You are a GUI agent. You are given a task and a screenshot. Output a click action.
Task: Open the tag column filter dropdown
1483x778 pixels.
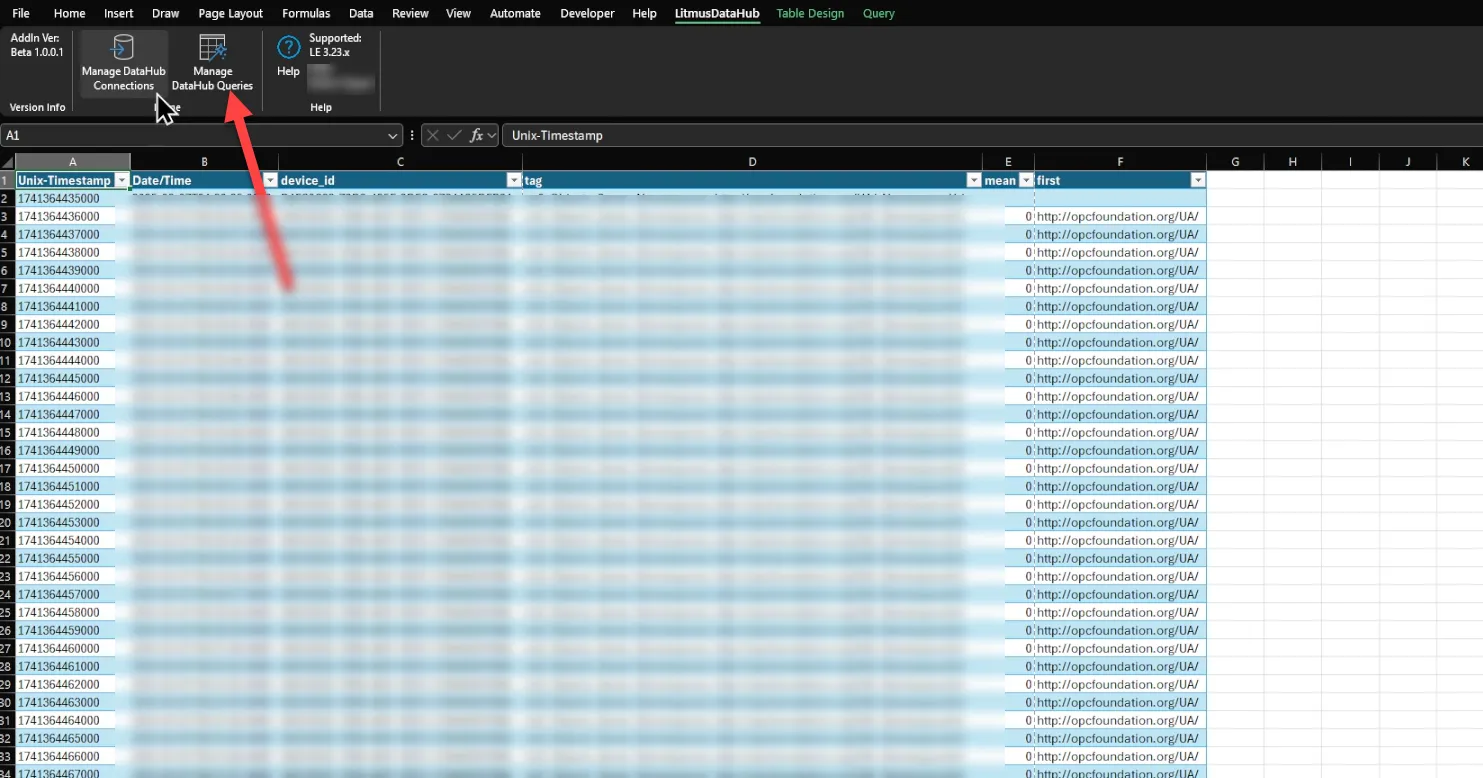tap(974, 180)
